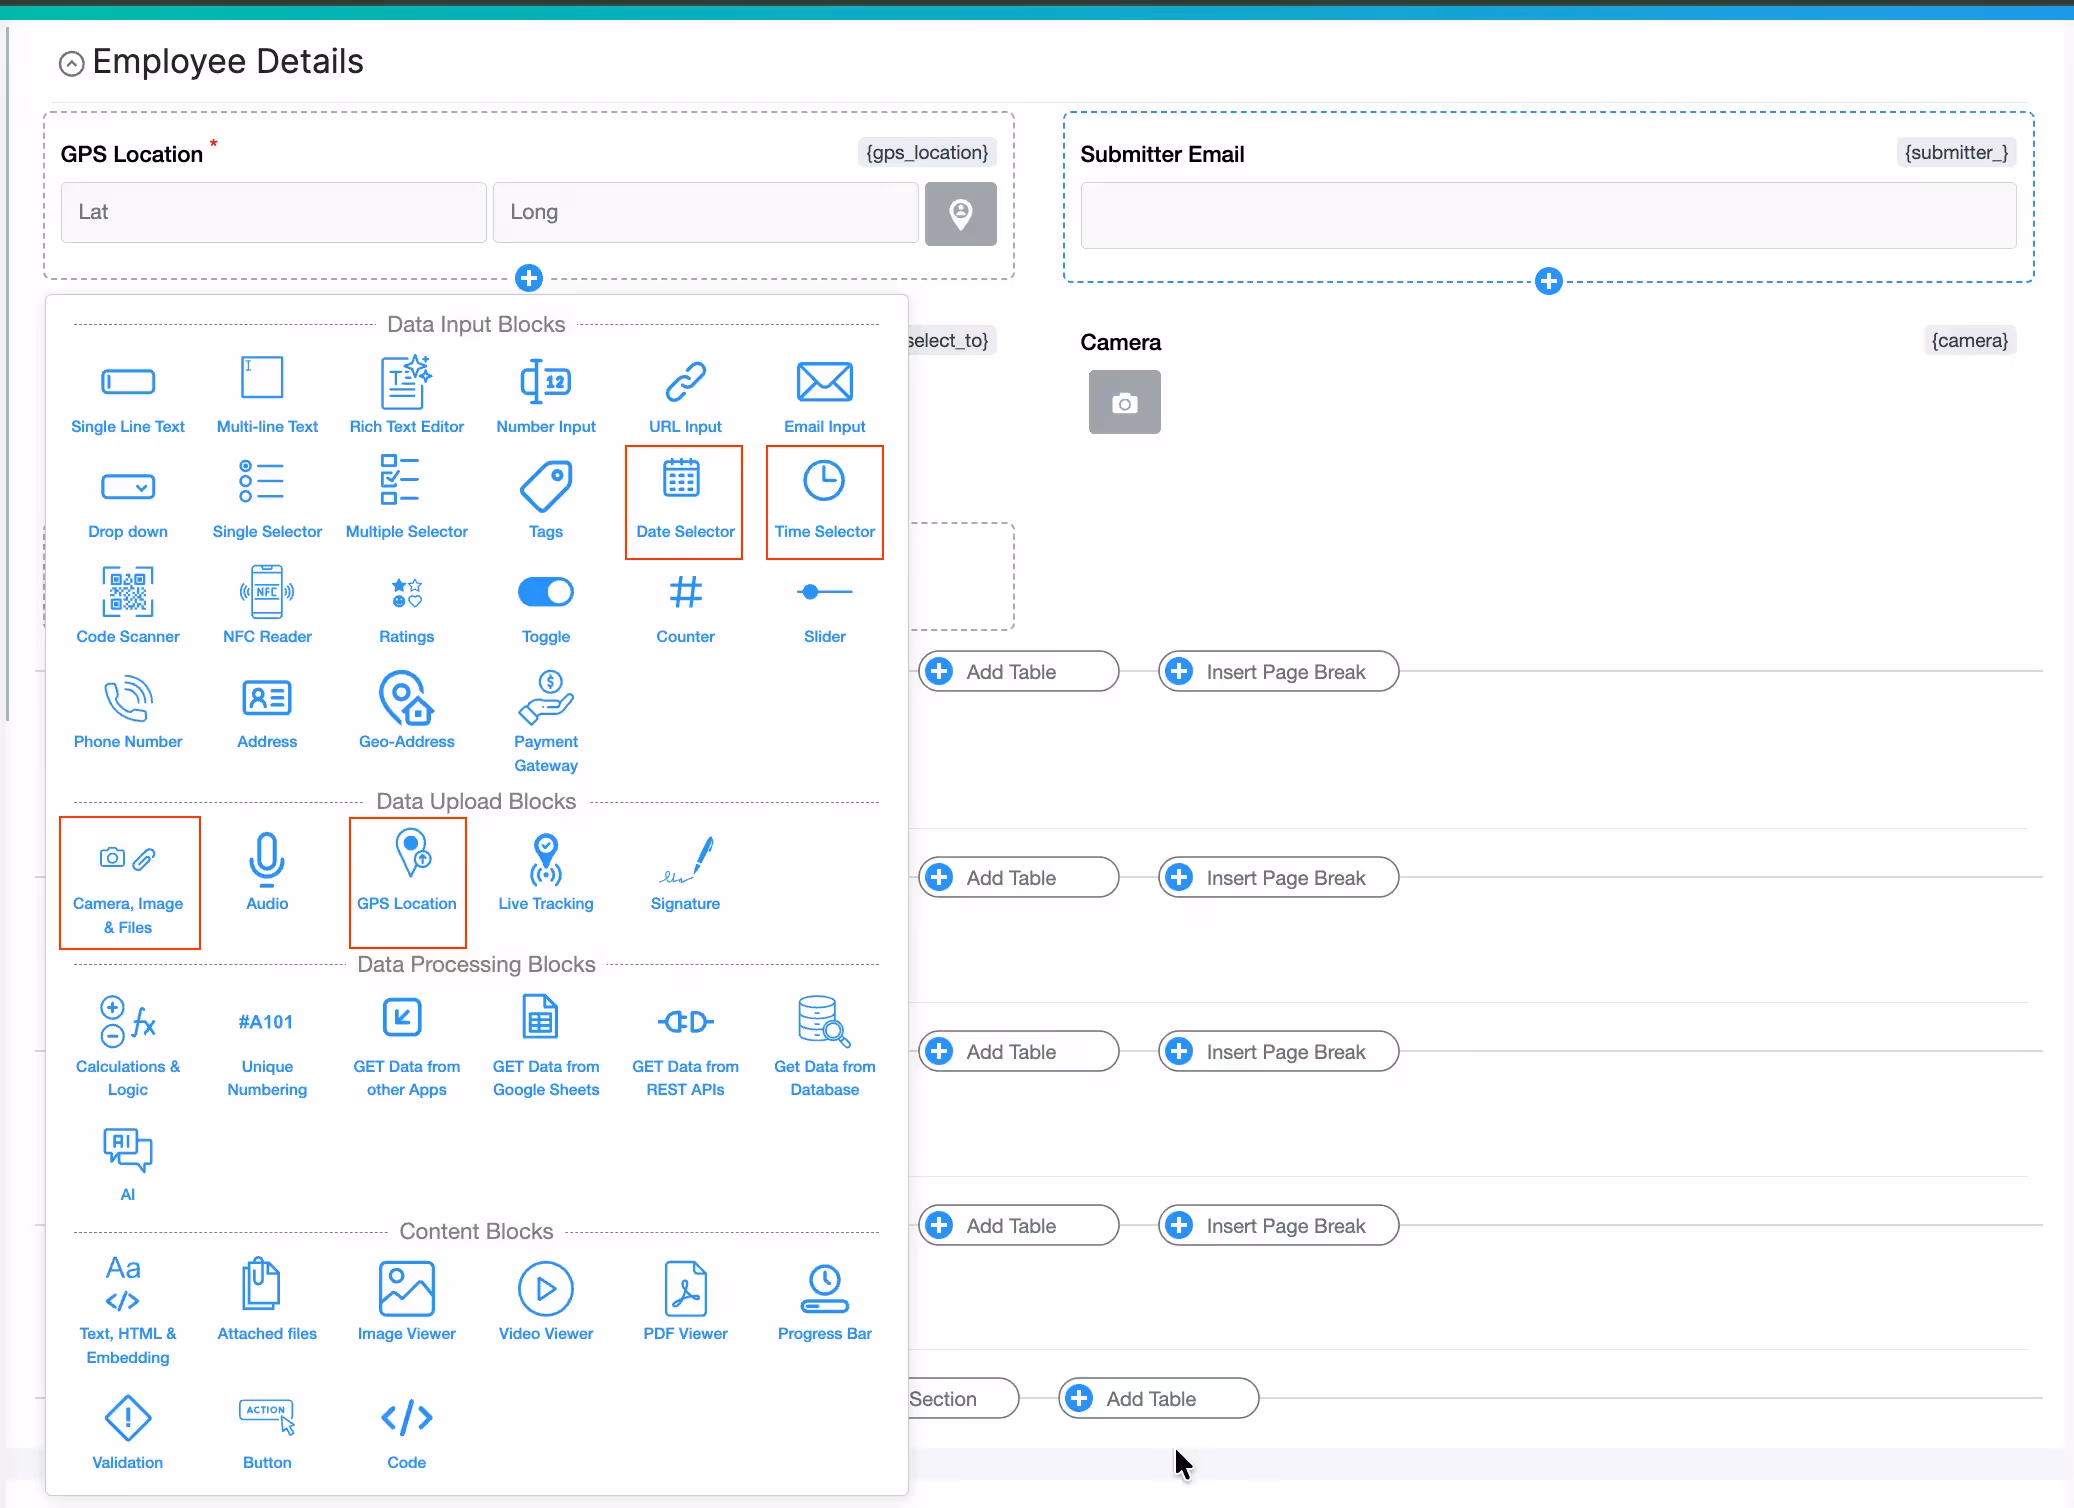
Task: Click the first Insert Page Break button
Action: (x=1278, y=672)
